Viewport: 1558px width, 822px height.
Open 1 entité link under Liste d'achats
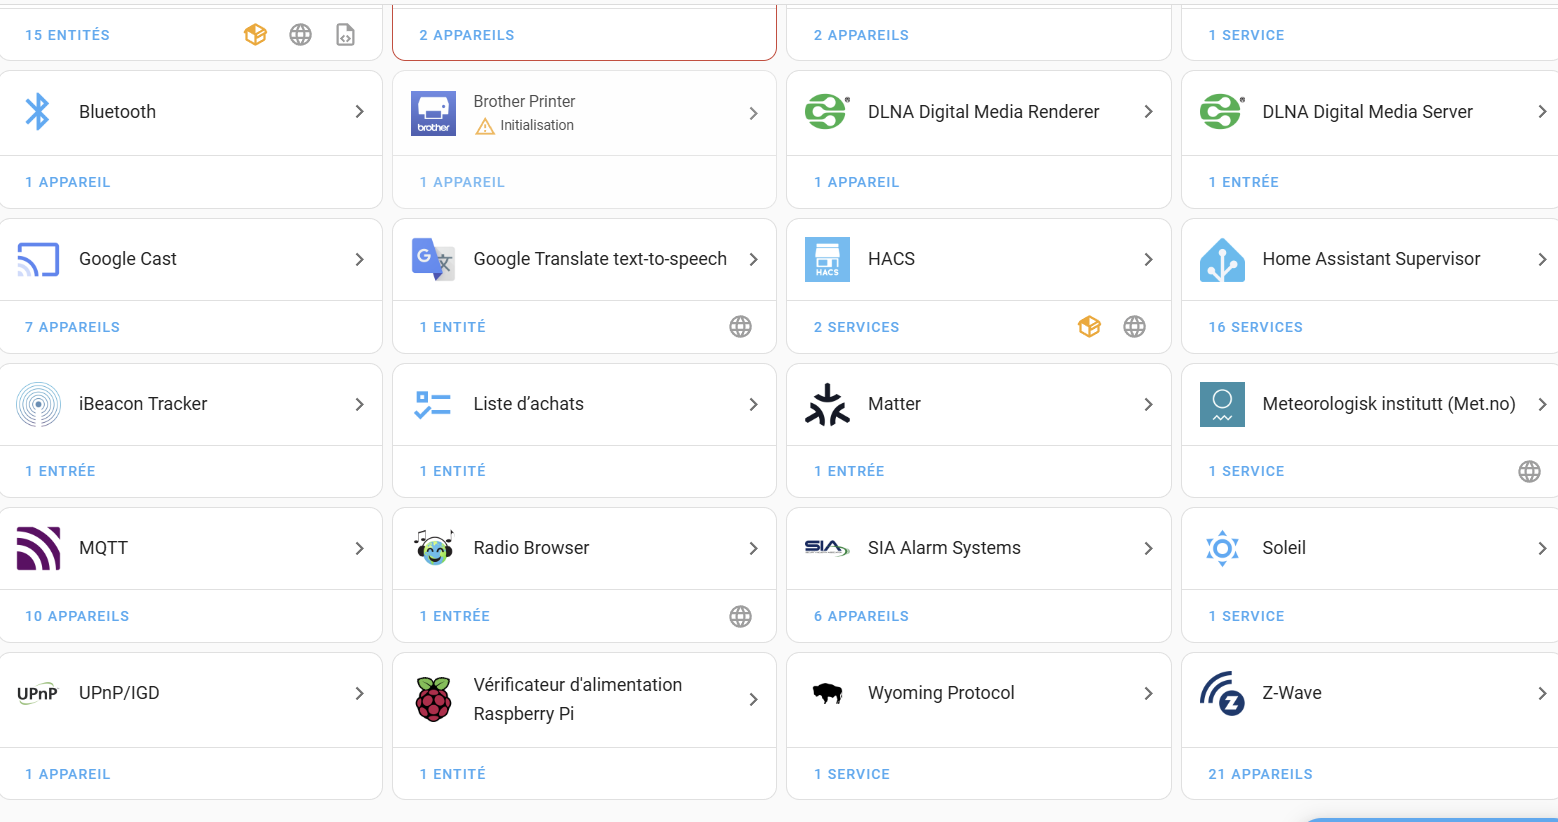click(x=452, y=471)
